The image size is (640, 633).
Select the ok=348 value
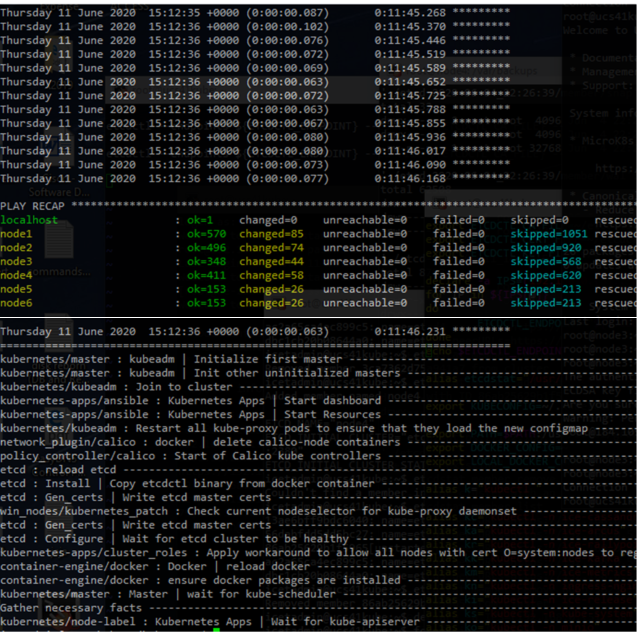(206, 262)
